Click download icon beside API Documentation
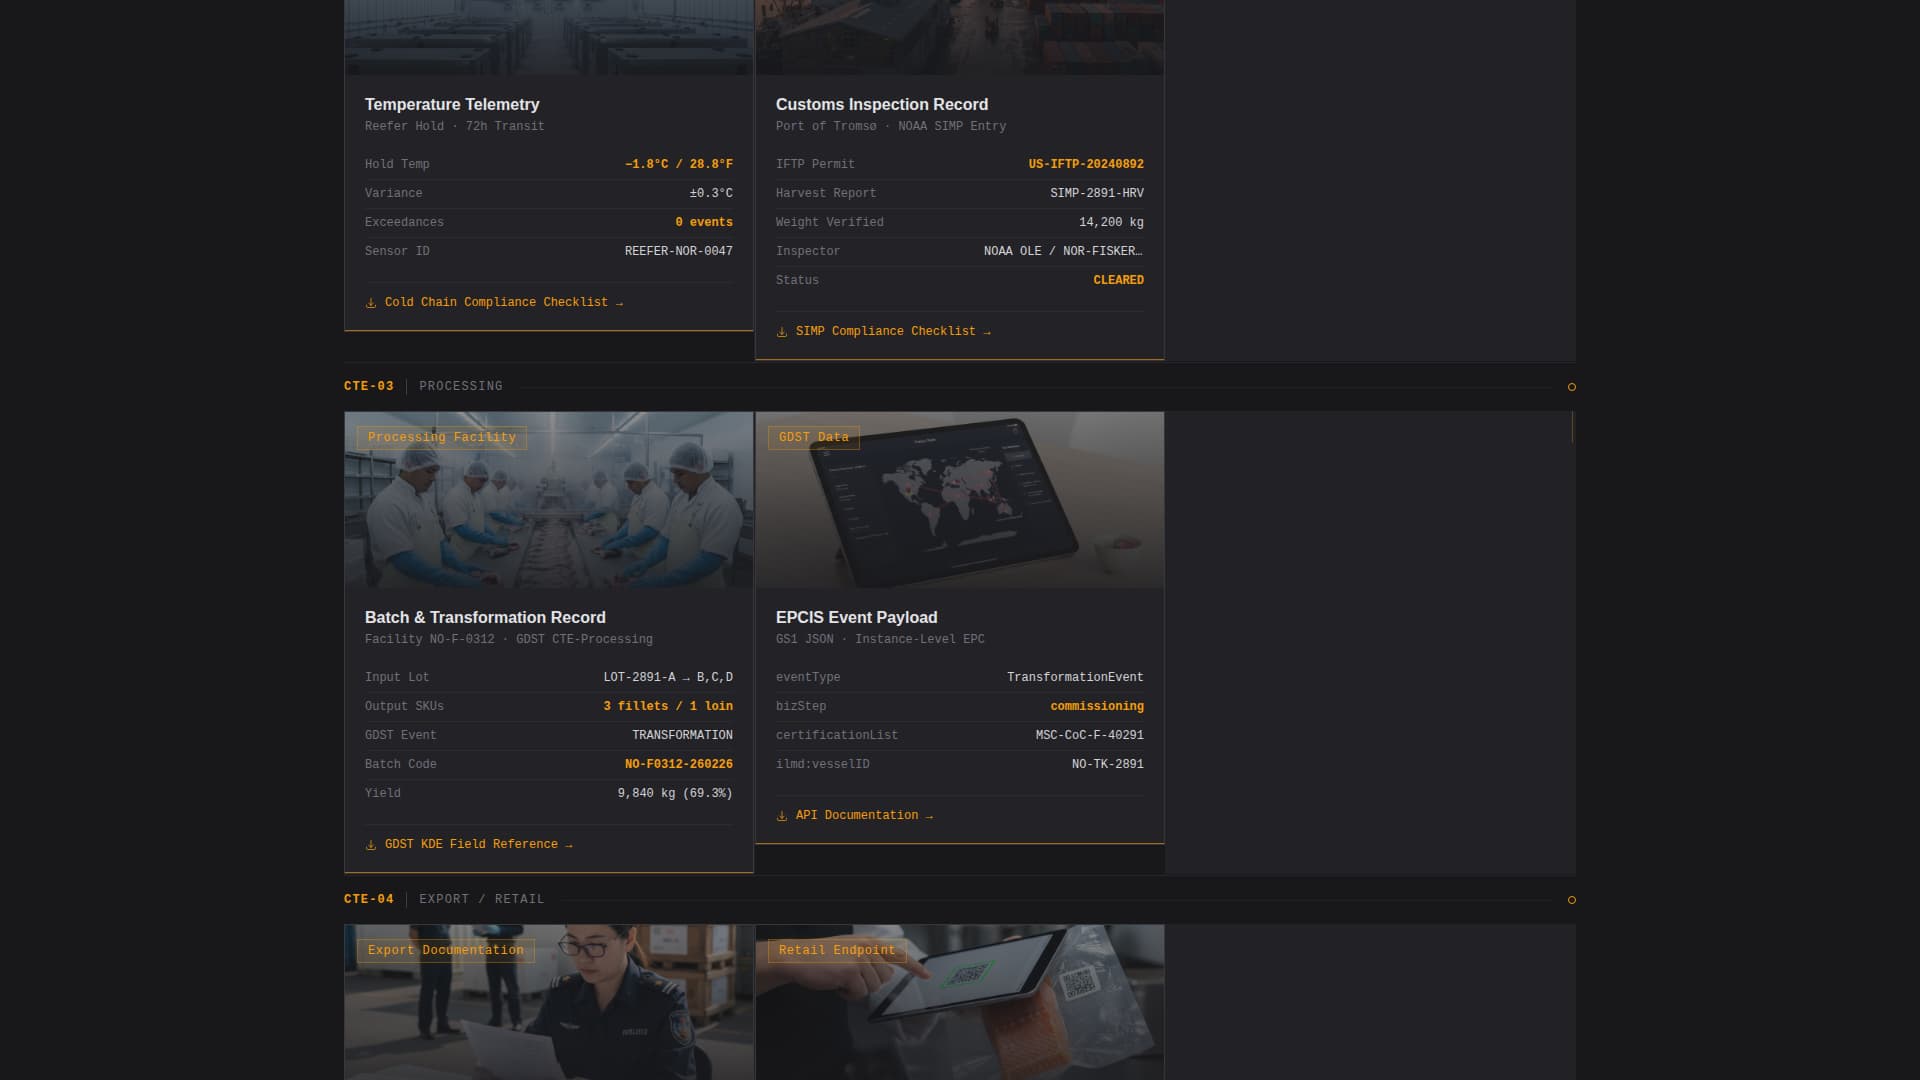Screen dimensions: 1920x1080 (x=782, y=817)
